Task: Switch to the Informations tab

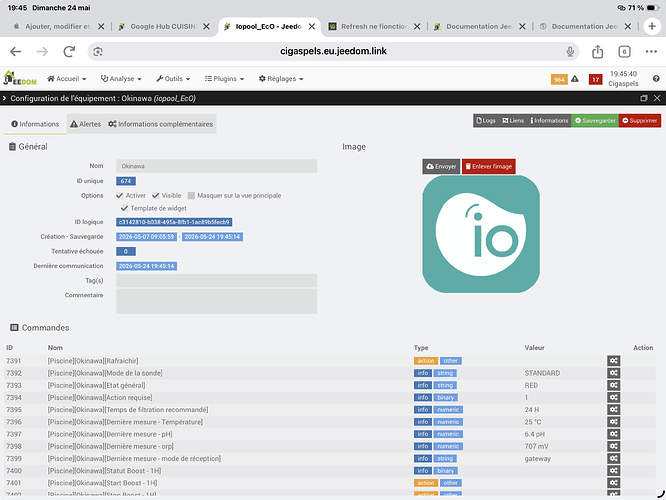Action: (35, 124)
